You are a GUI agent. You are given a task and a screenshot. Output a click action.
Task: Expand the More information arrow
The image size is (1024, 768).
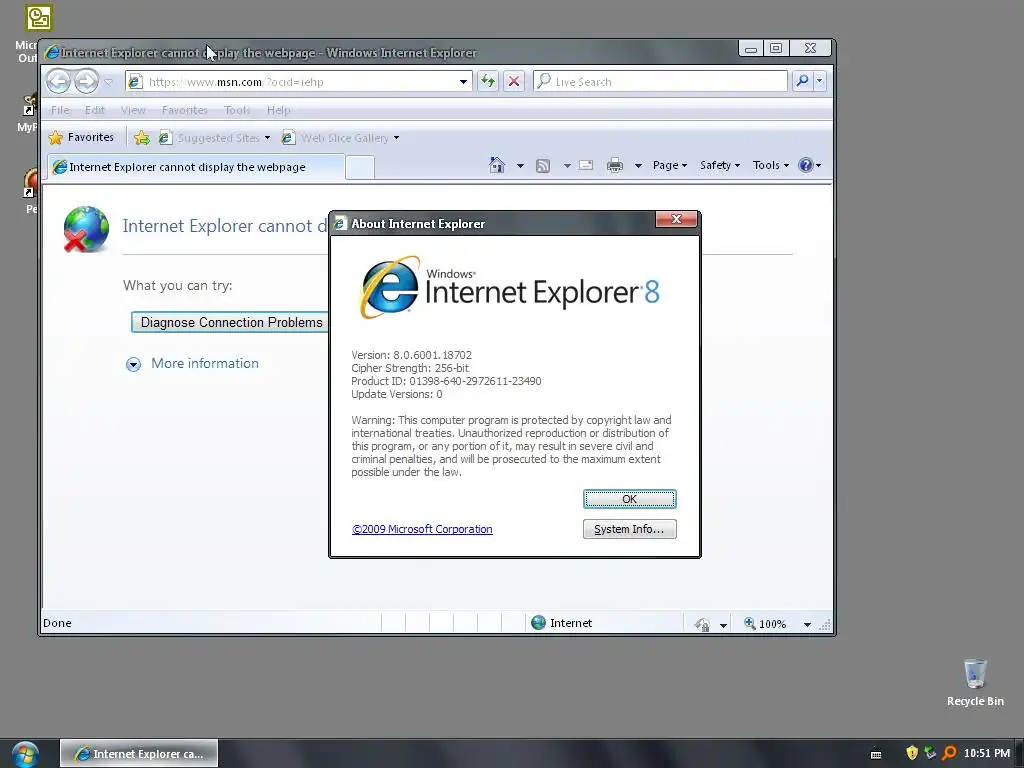click(133, 364)
